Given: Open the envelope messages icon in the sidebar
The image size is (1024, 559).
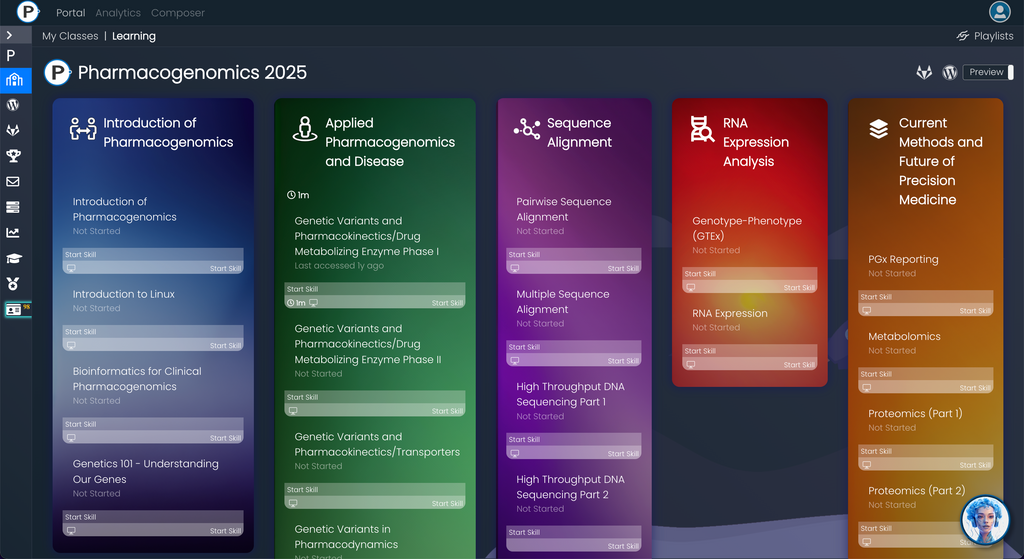Looking at the screenshot, I should [x=13, y=182].
